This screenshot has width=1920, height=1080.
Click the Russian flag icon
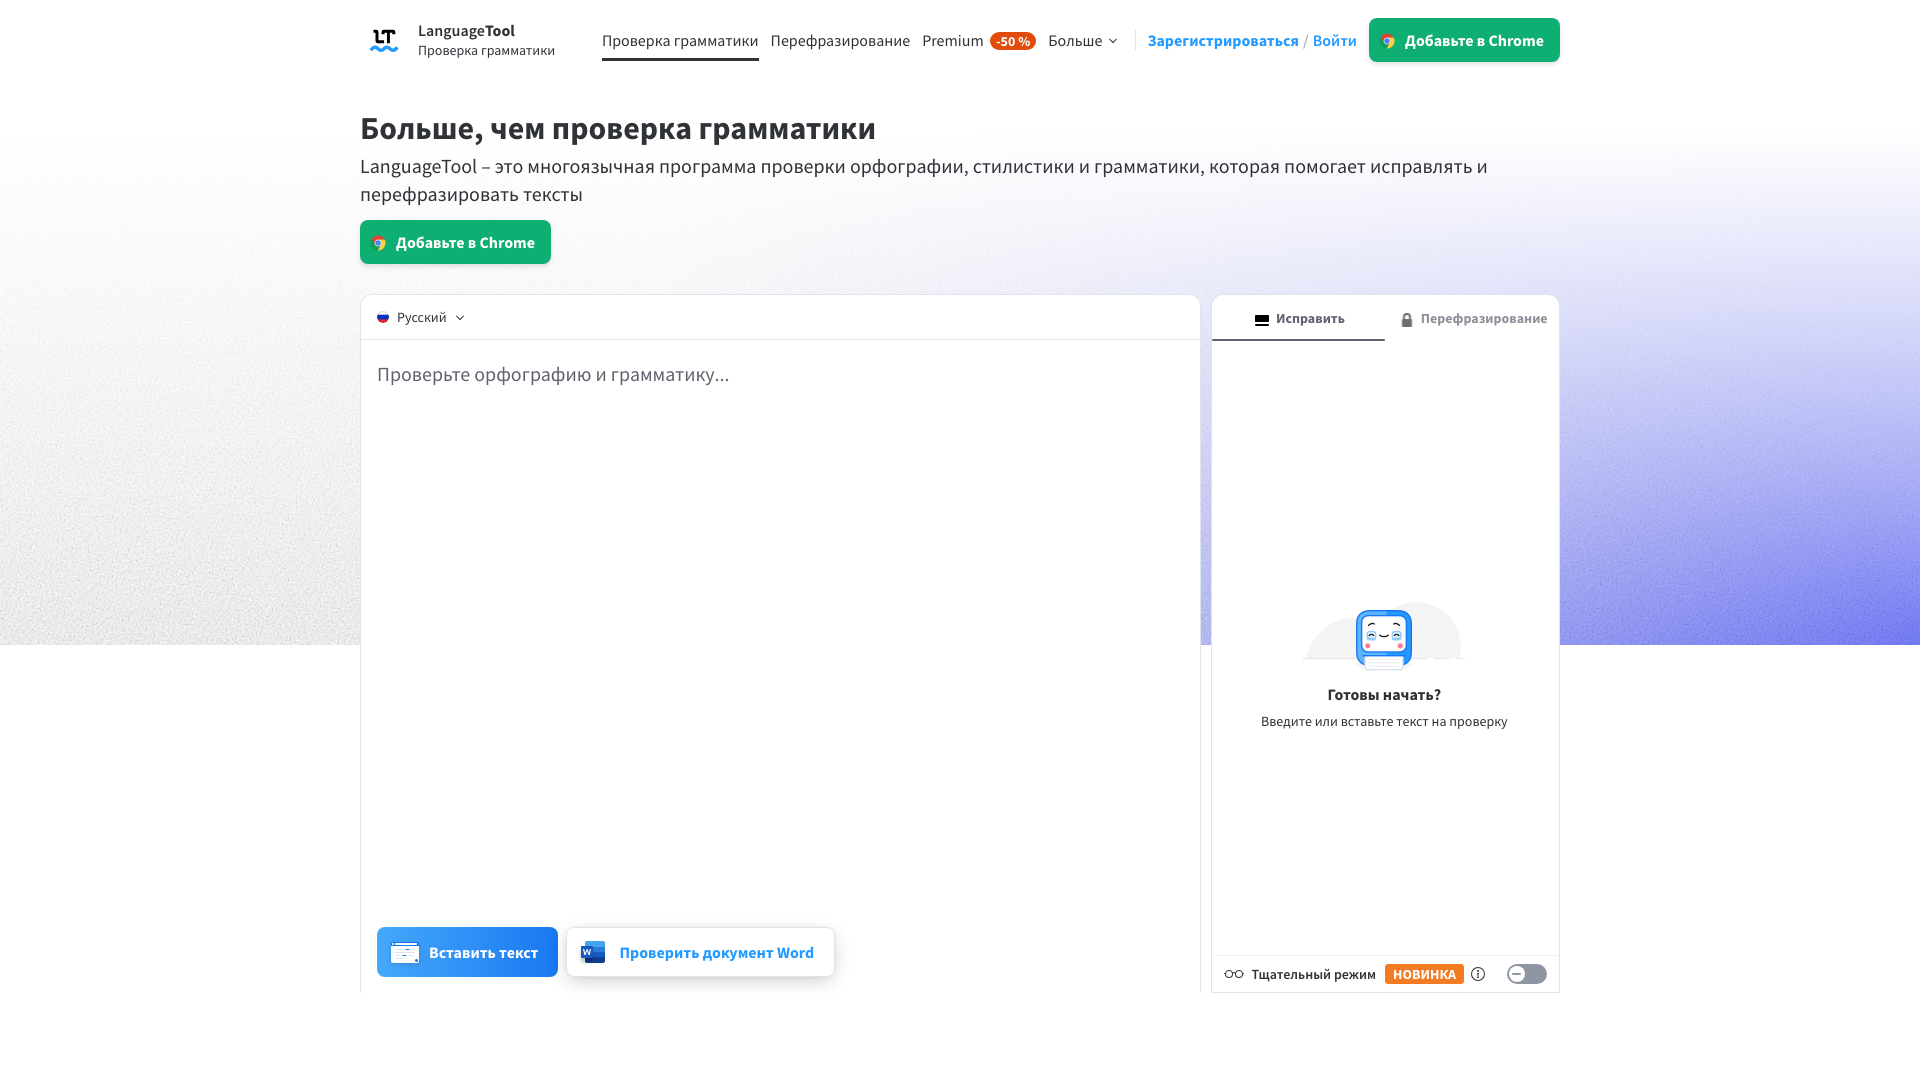coord(383,318)
